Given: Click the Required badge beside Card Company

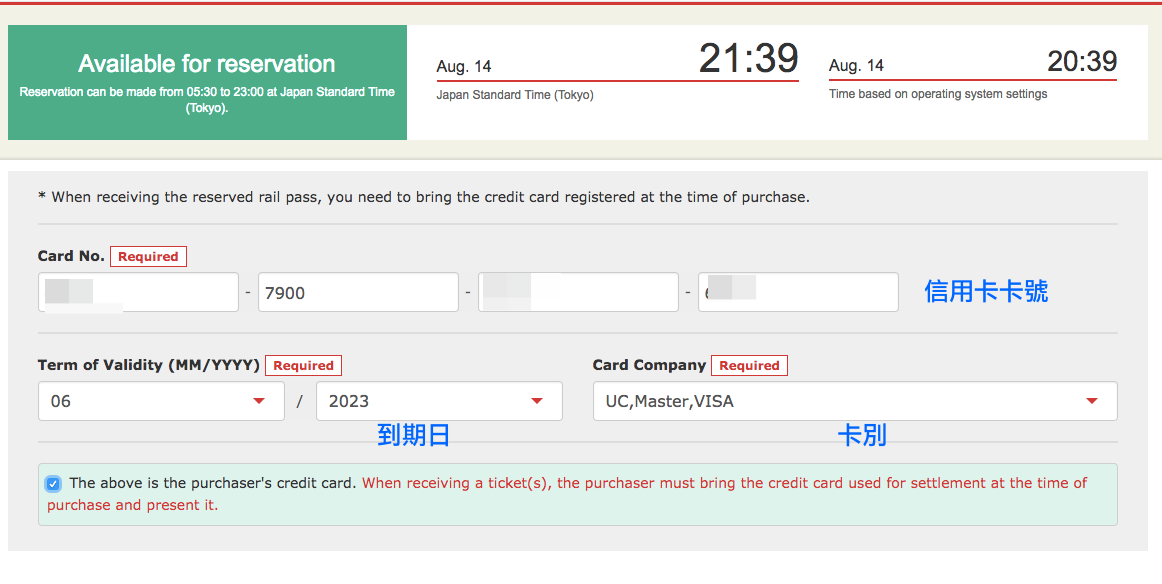Looking at the screenshot, I should click(x=749, y=366).
